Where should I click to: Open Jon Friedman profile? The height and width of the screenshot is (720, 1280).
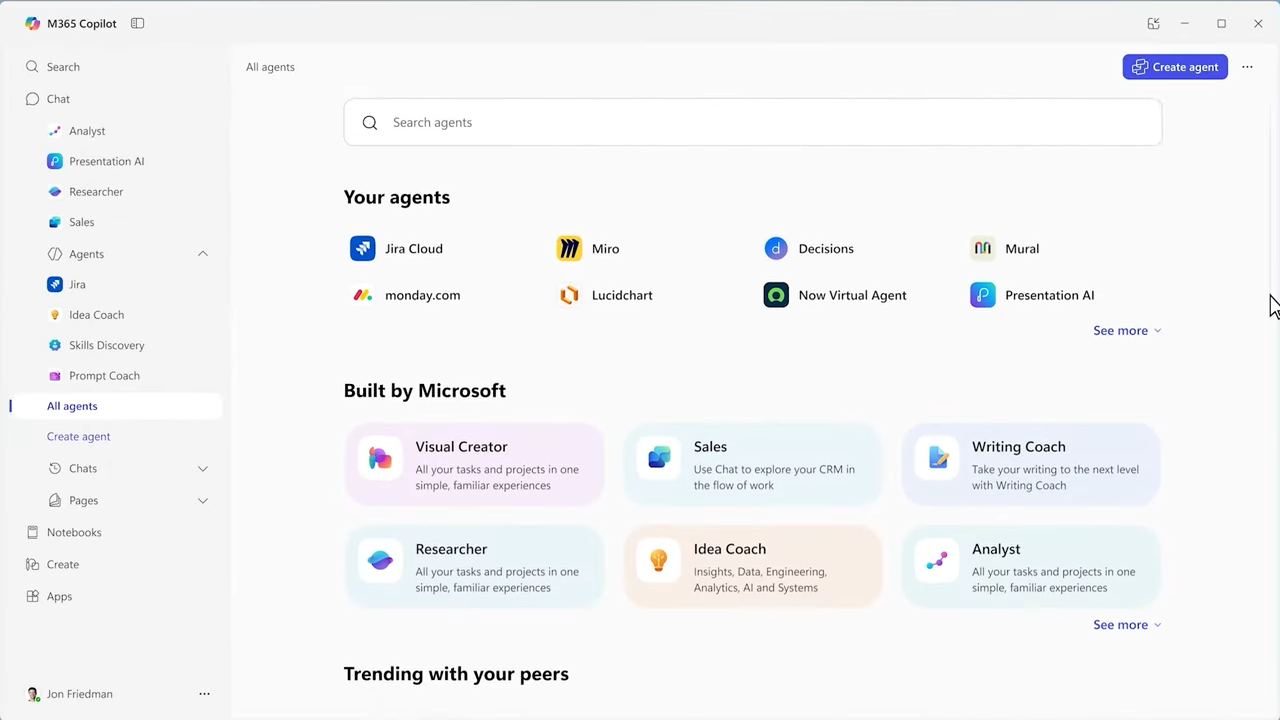(x=70, y=694)
